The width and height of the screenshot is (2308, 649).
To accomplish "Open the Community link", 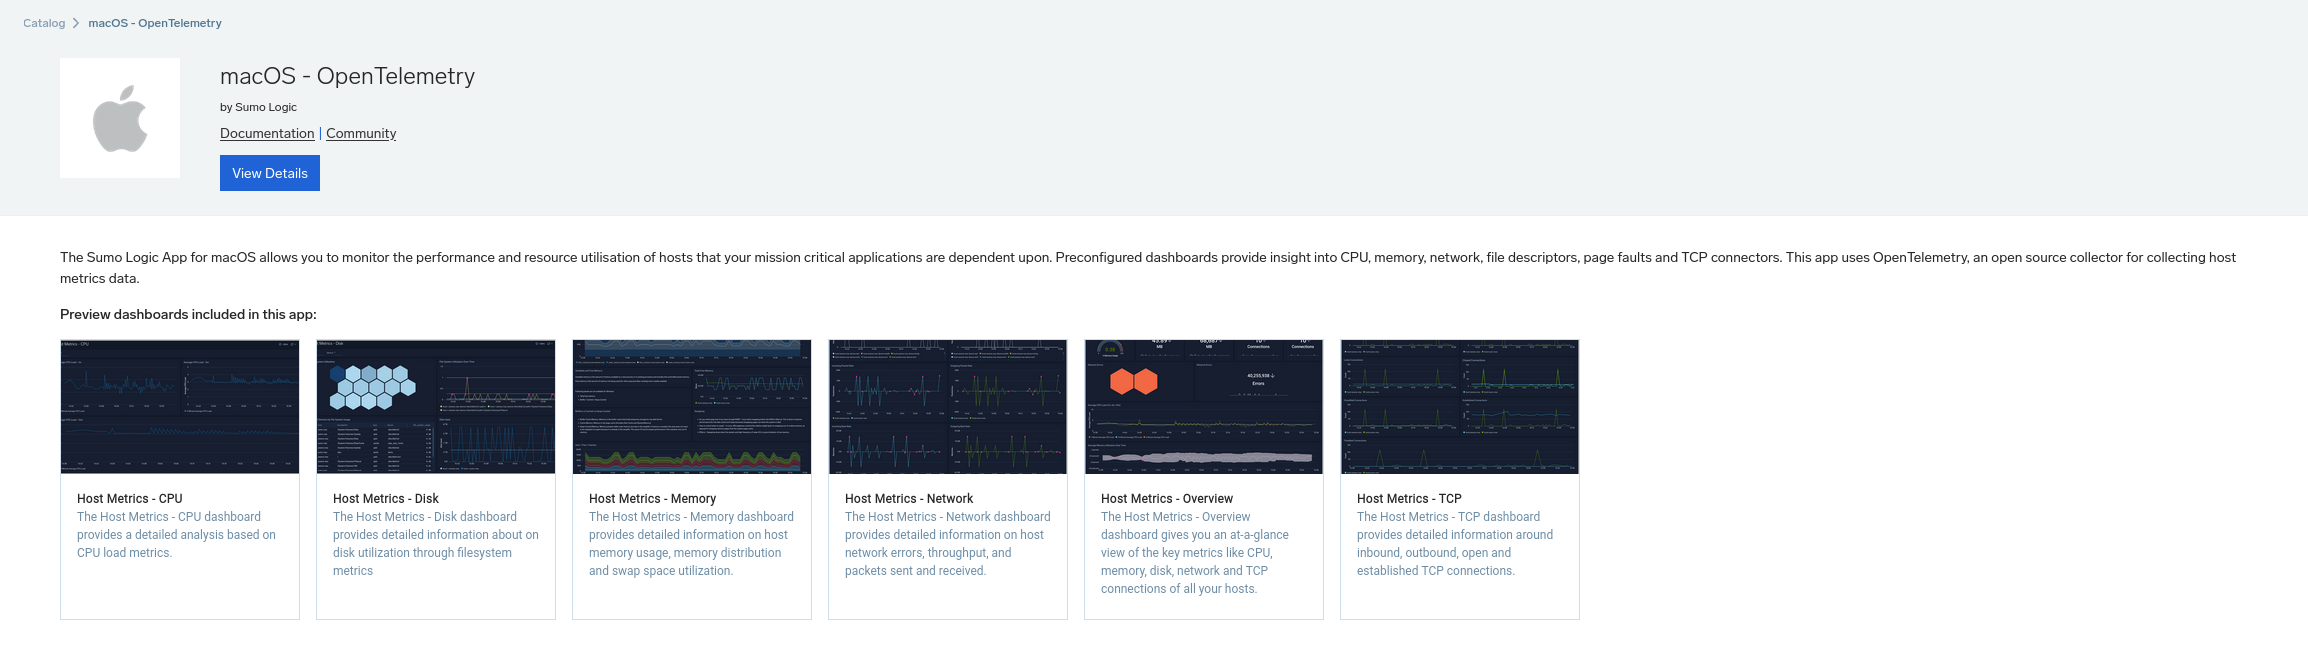I will (361, 133).
